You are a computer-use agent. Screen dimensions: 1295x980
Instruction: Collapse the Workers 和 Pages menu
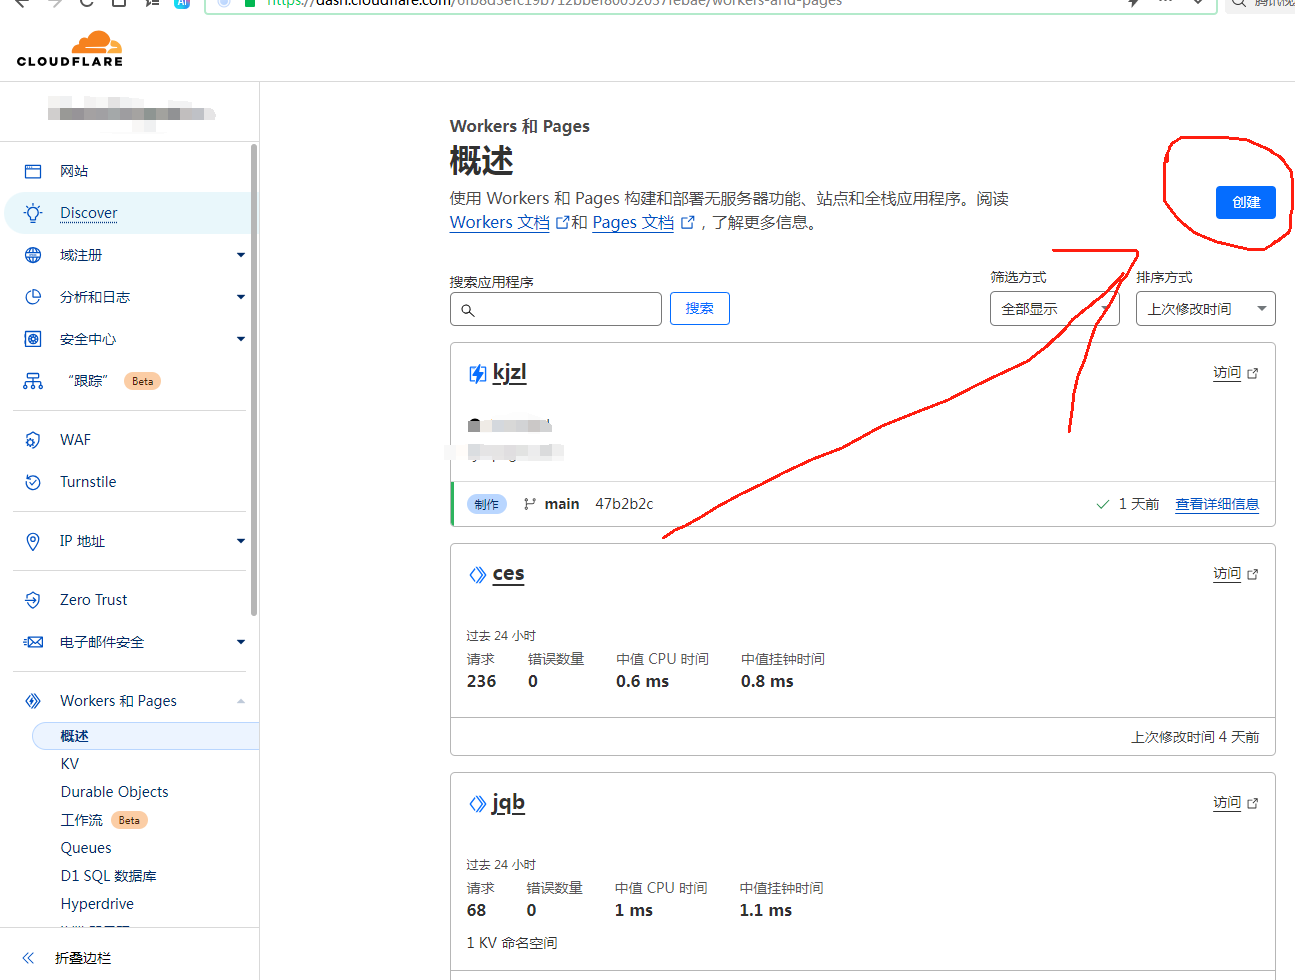(240, 701)
